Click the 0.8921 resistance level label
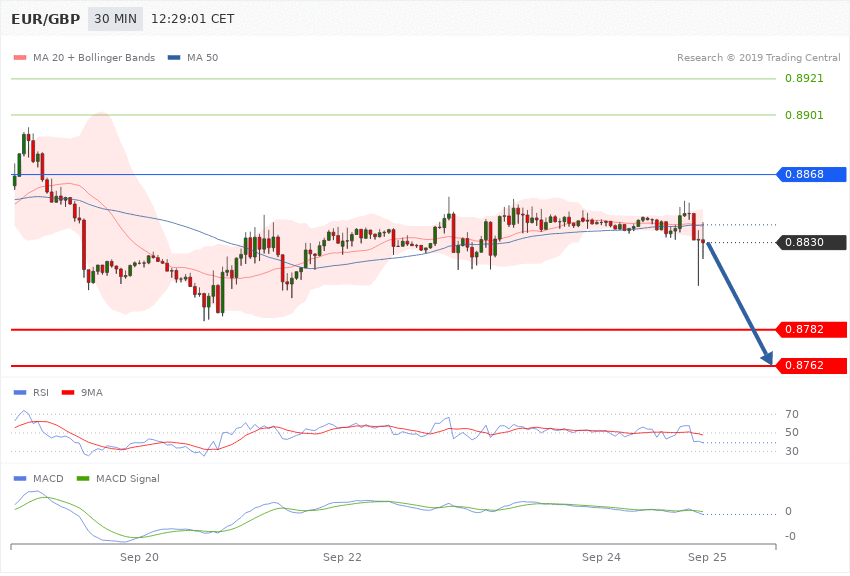Screen dimensions: 850x576 [804, 78]
